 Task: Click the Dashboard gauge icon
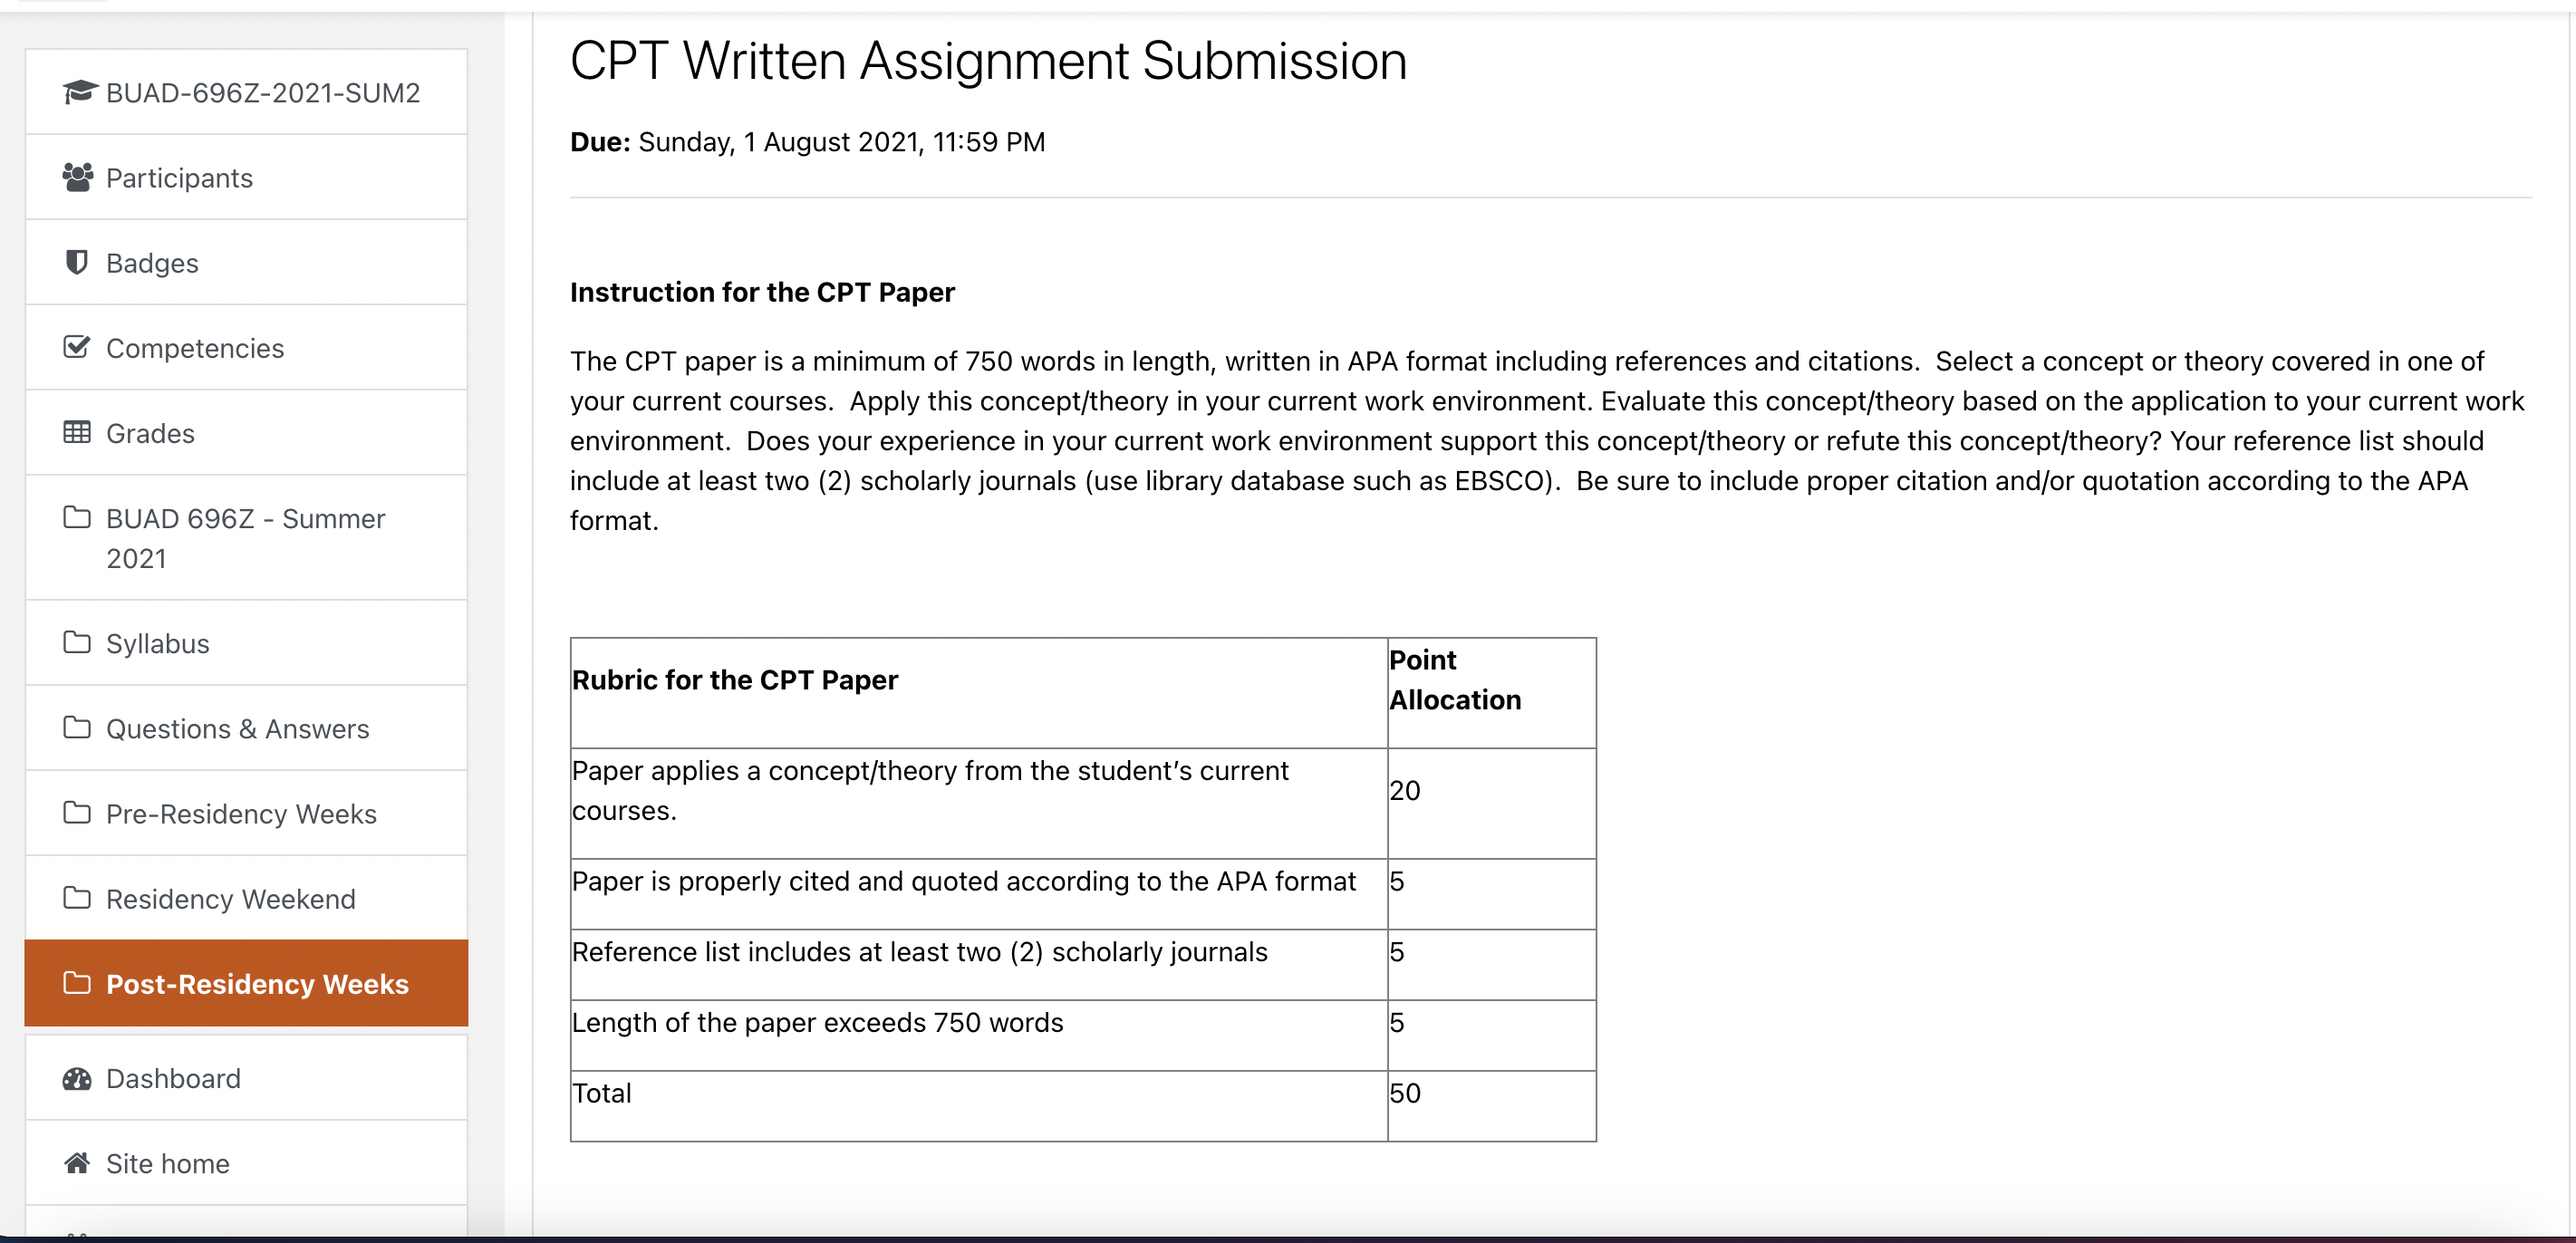coord(76,1078)
